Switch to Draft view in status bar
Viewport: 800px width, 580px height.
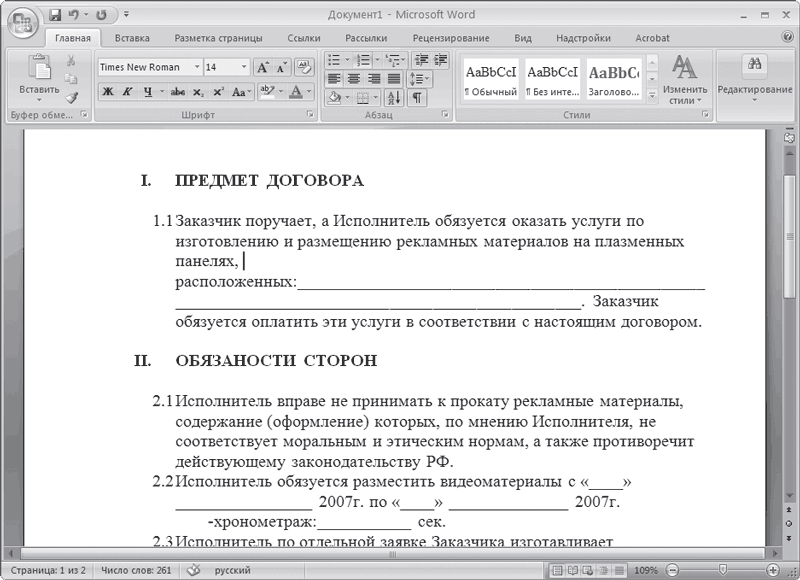click(619, 570)
